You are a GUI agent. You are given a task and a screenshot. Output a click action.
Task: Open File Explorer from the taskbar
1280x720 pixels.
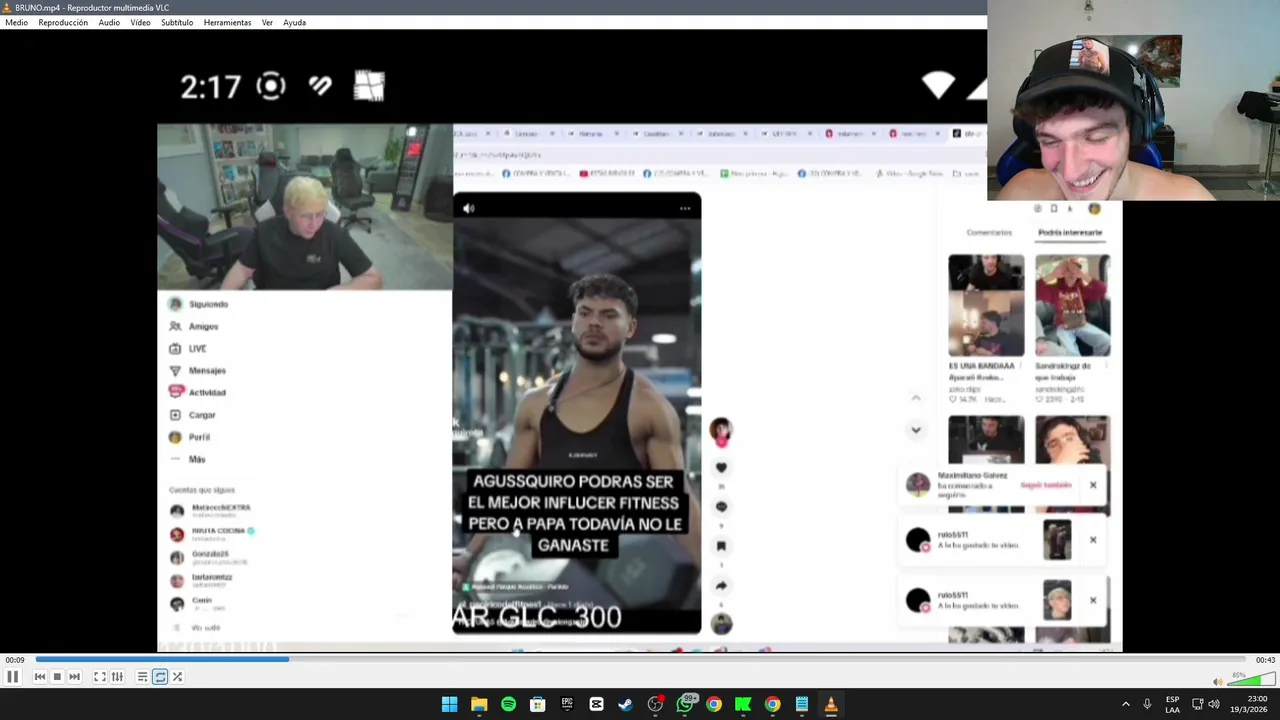coord(479,704)
